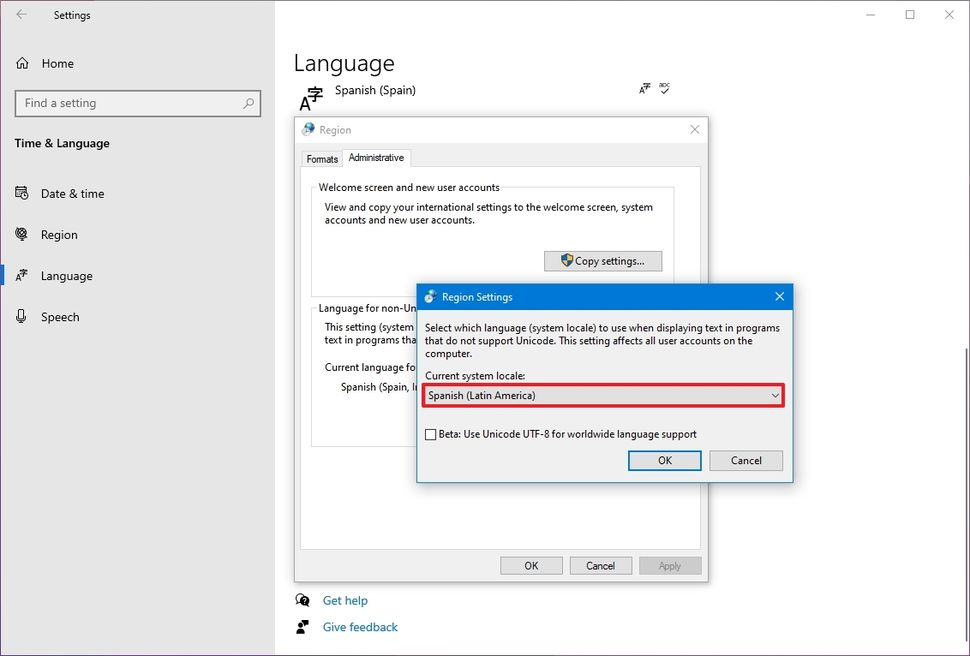Click the back arrow in Settings

(x=21, y=15)
